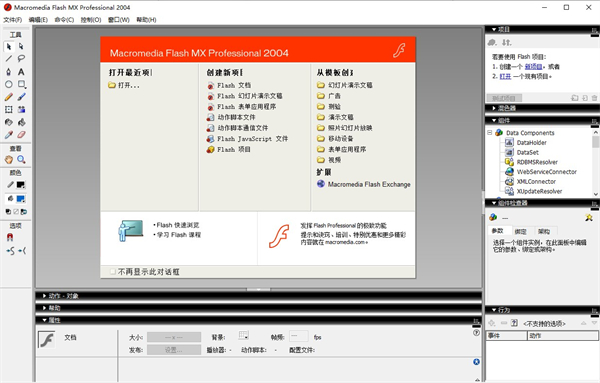Screen dimensions: 600x383
Task: Select the Fill Transform tool
Action: 21,109
